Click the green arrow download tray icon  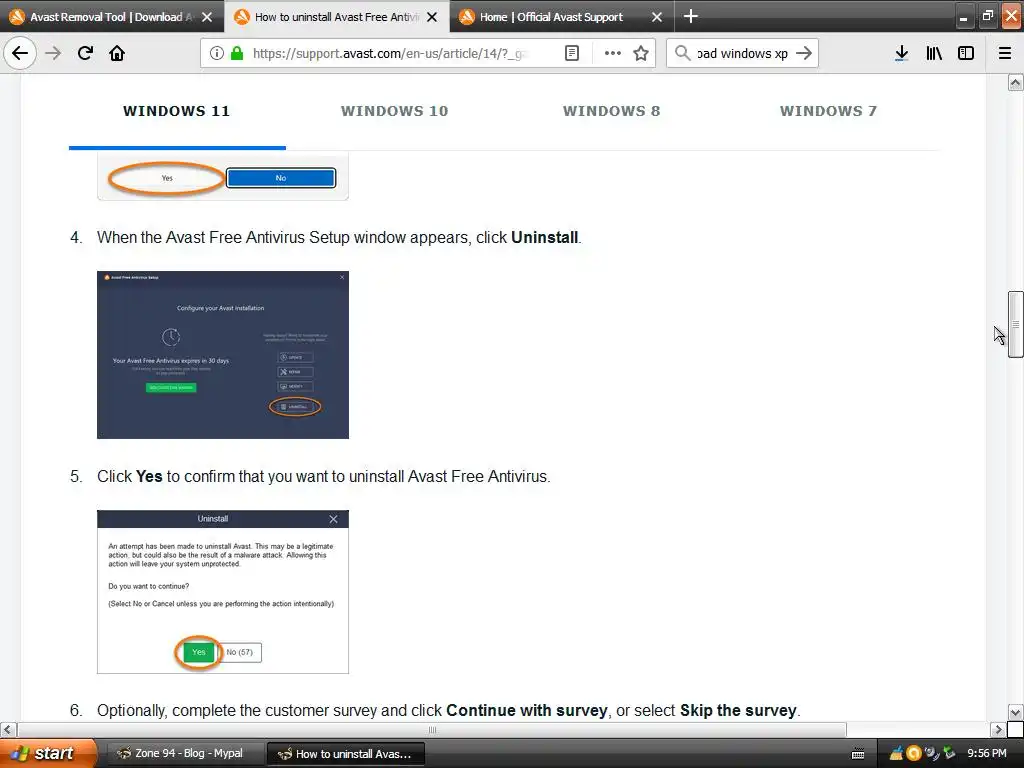pos(949,754)
